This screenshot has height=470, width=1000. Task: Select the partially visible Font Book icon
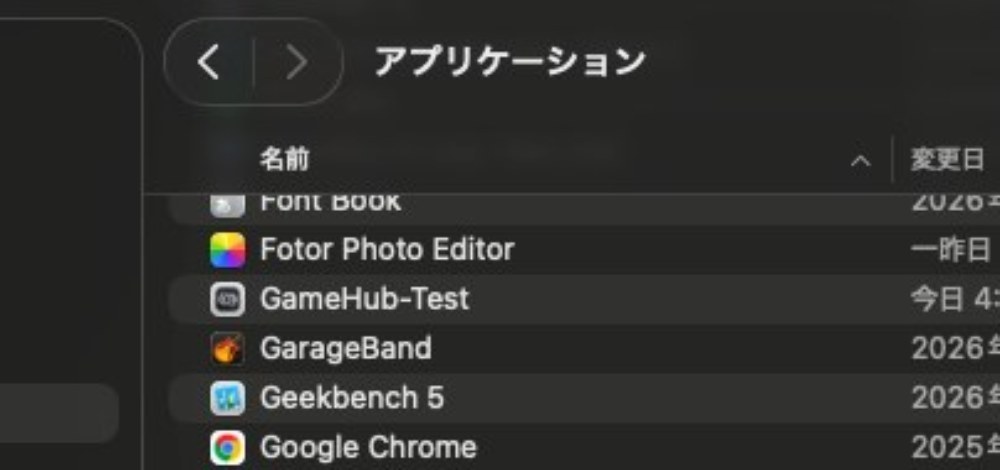[228, 205]
